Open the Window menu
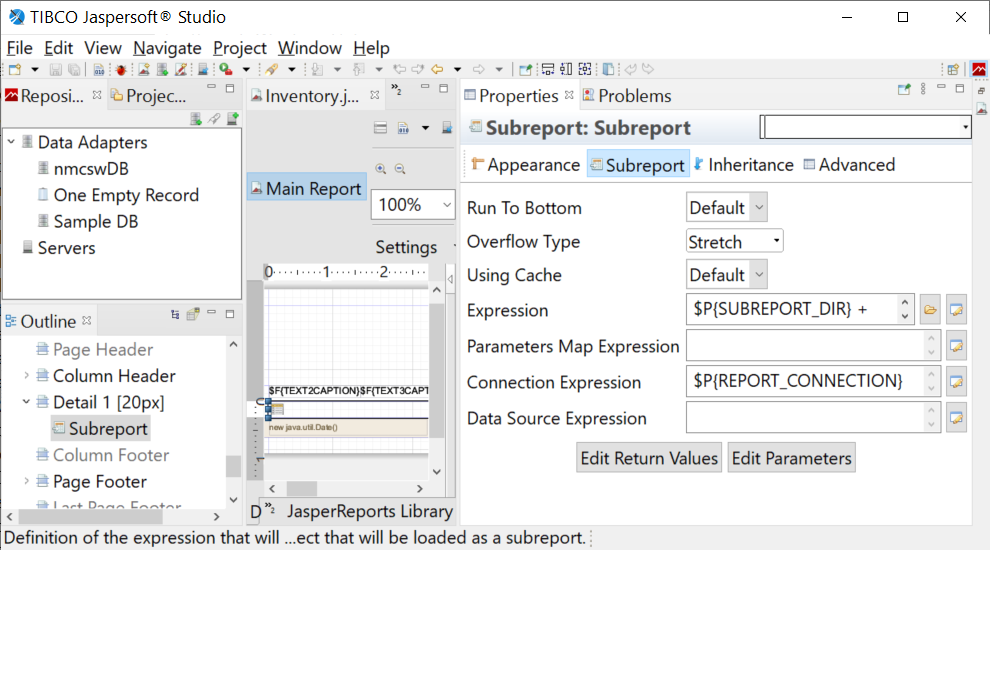The image size is (990, 673). click(310, 48)
